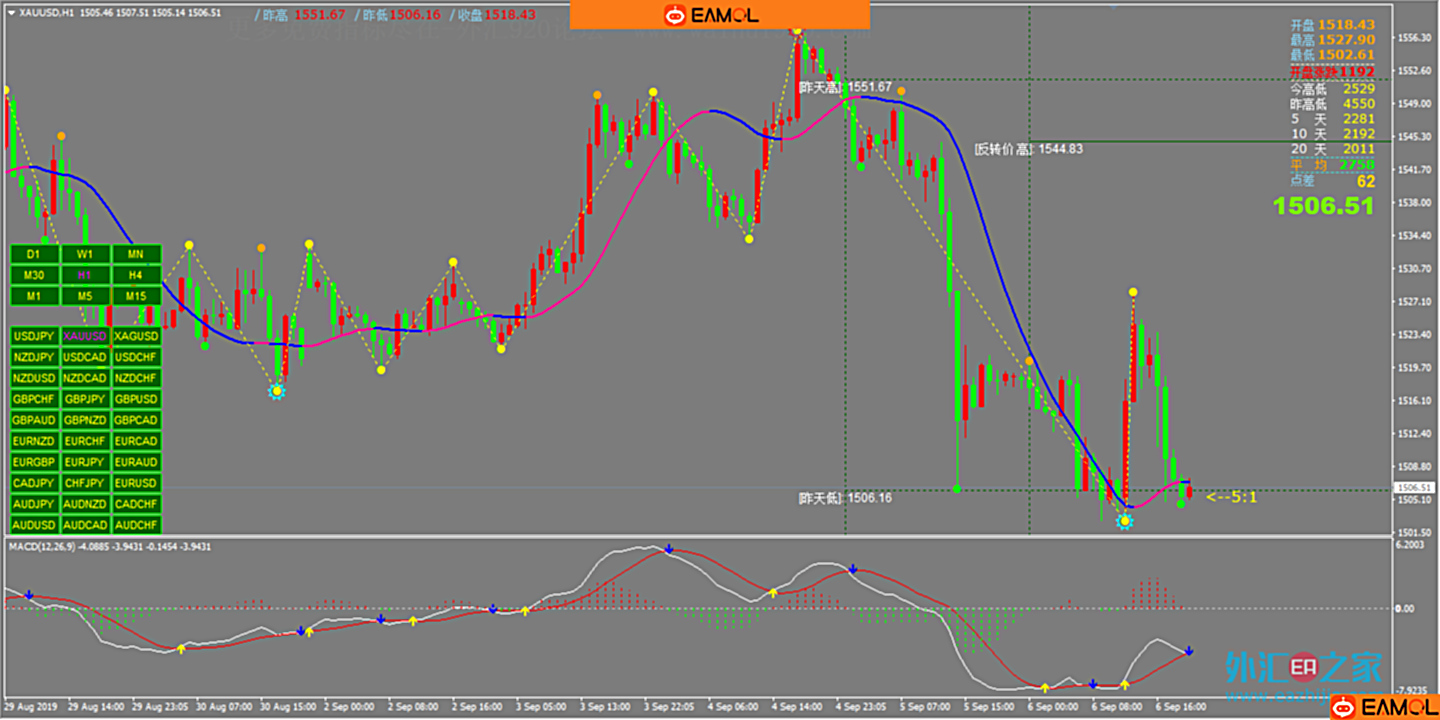This screenshot has width=1440, height=720.
Task: Click the EAMOL robot logo in top banner
Action: [x=675, y=15]
